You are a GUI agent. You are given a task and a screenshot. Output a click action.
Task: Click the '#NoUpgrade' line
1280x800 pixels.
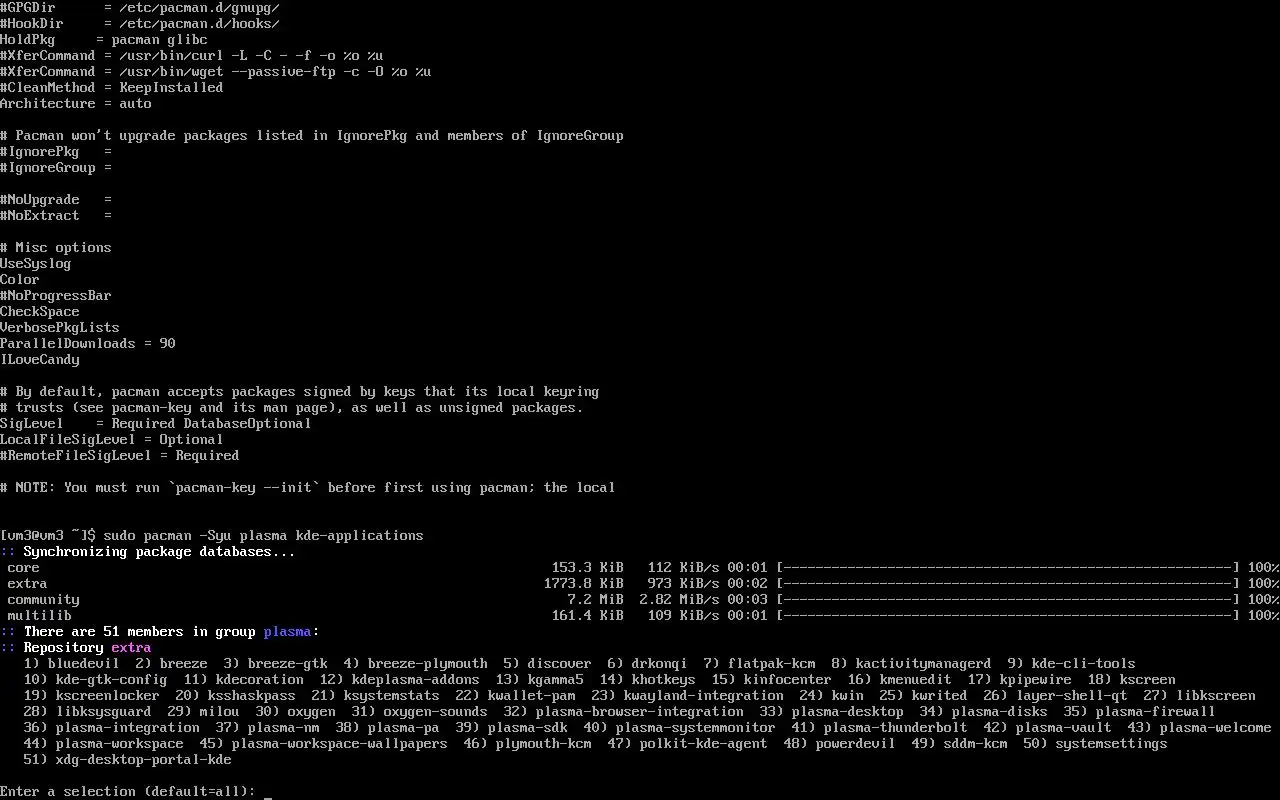[56, 200]
